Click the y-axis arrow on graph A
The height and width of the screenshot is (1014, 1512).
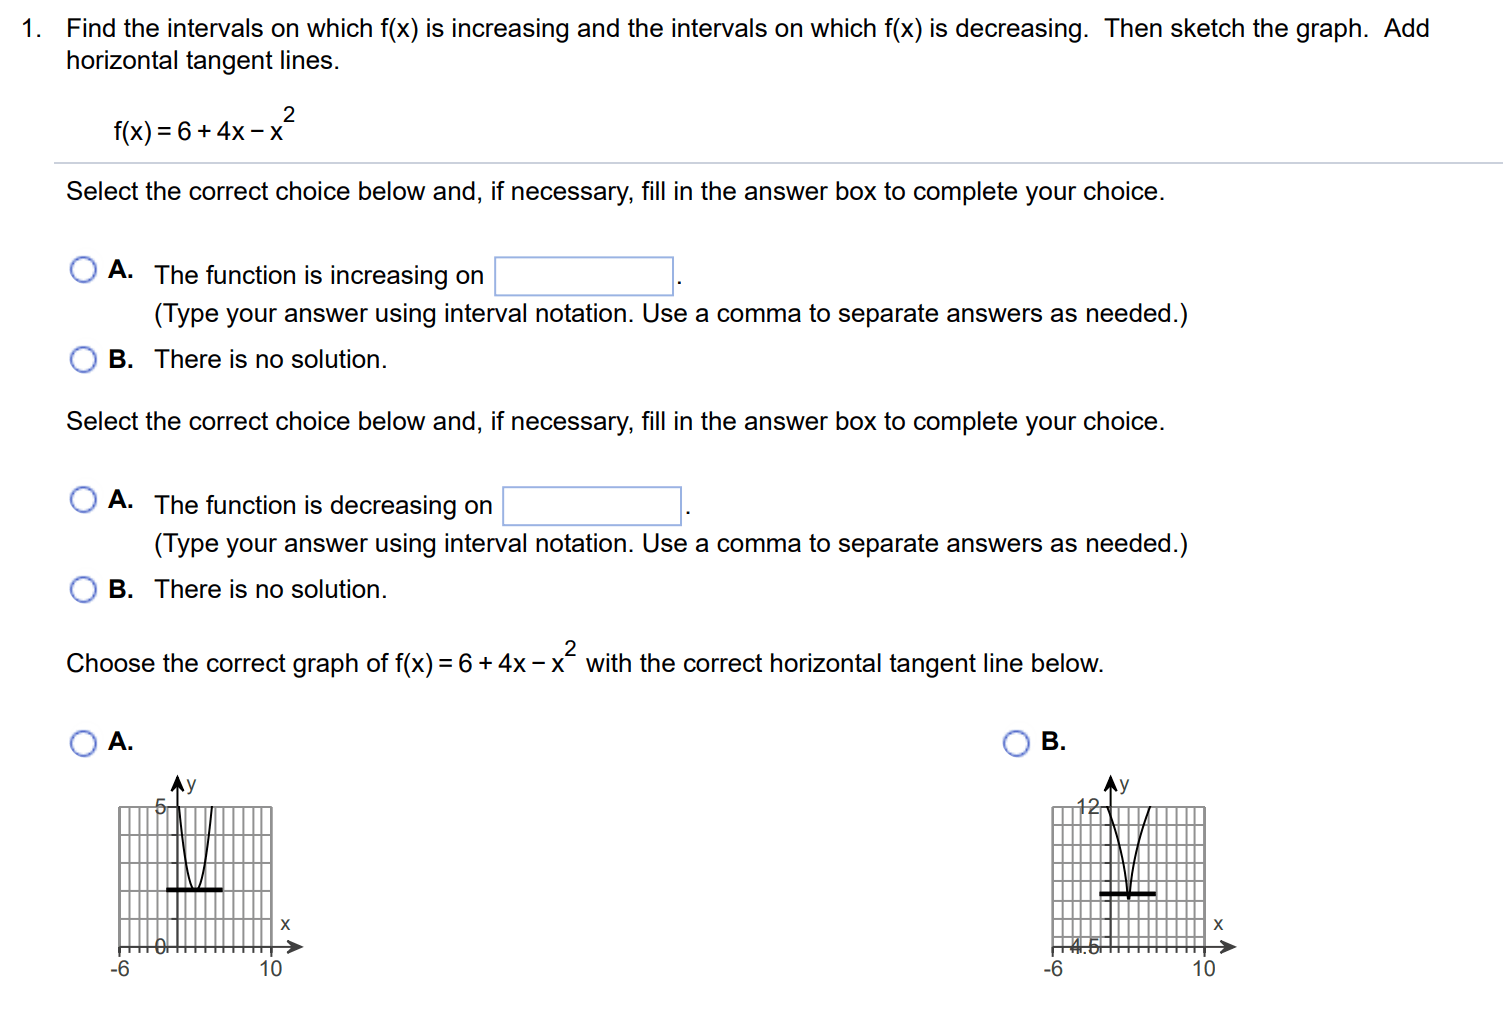[x=178, y=783]
